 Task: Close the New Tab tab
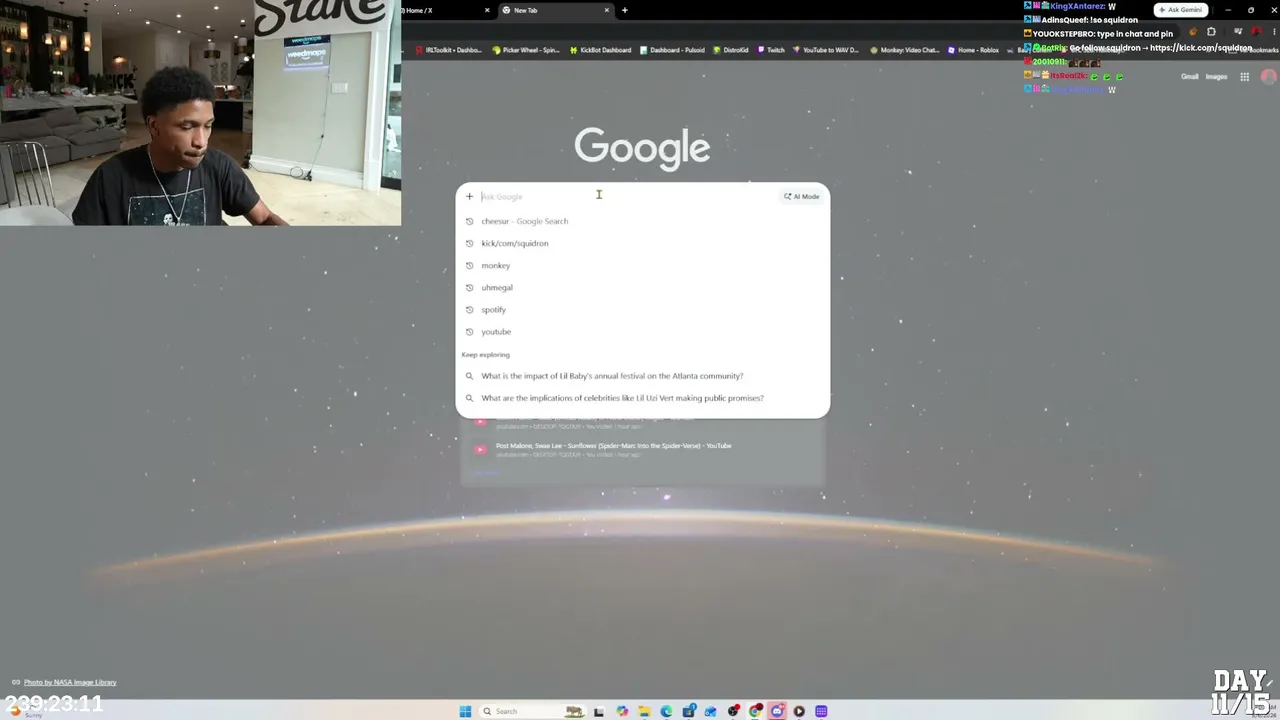tap(606, 10)
